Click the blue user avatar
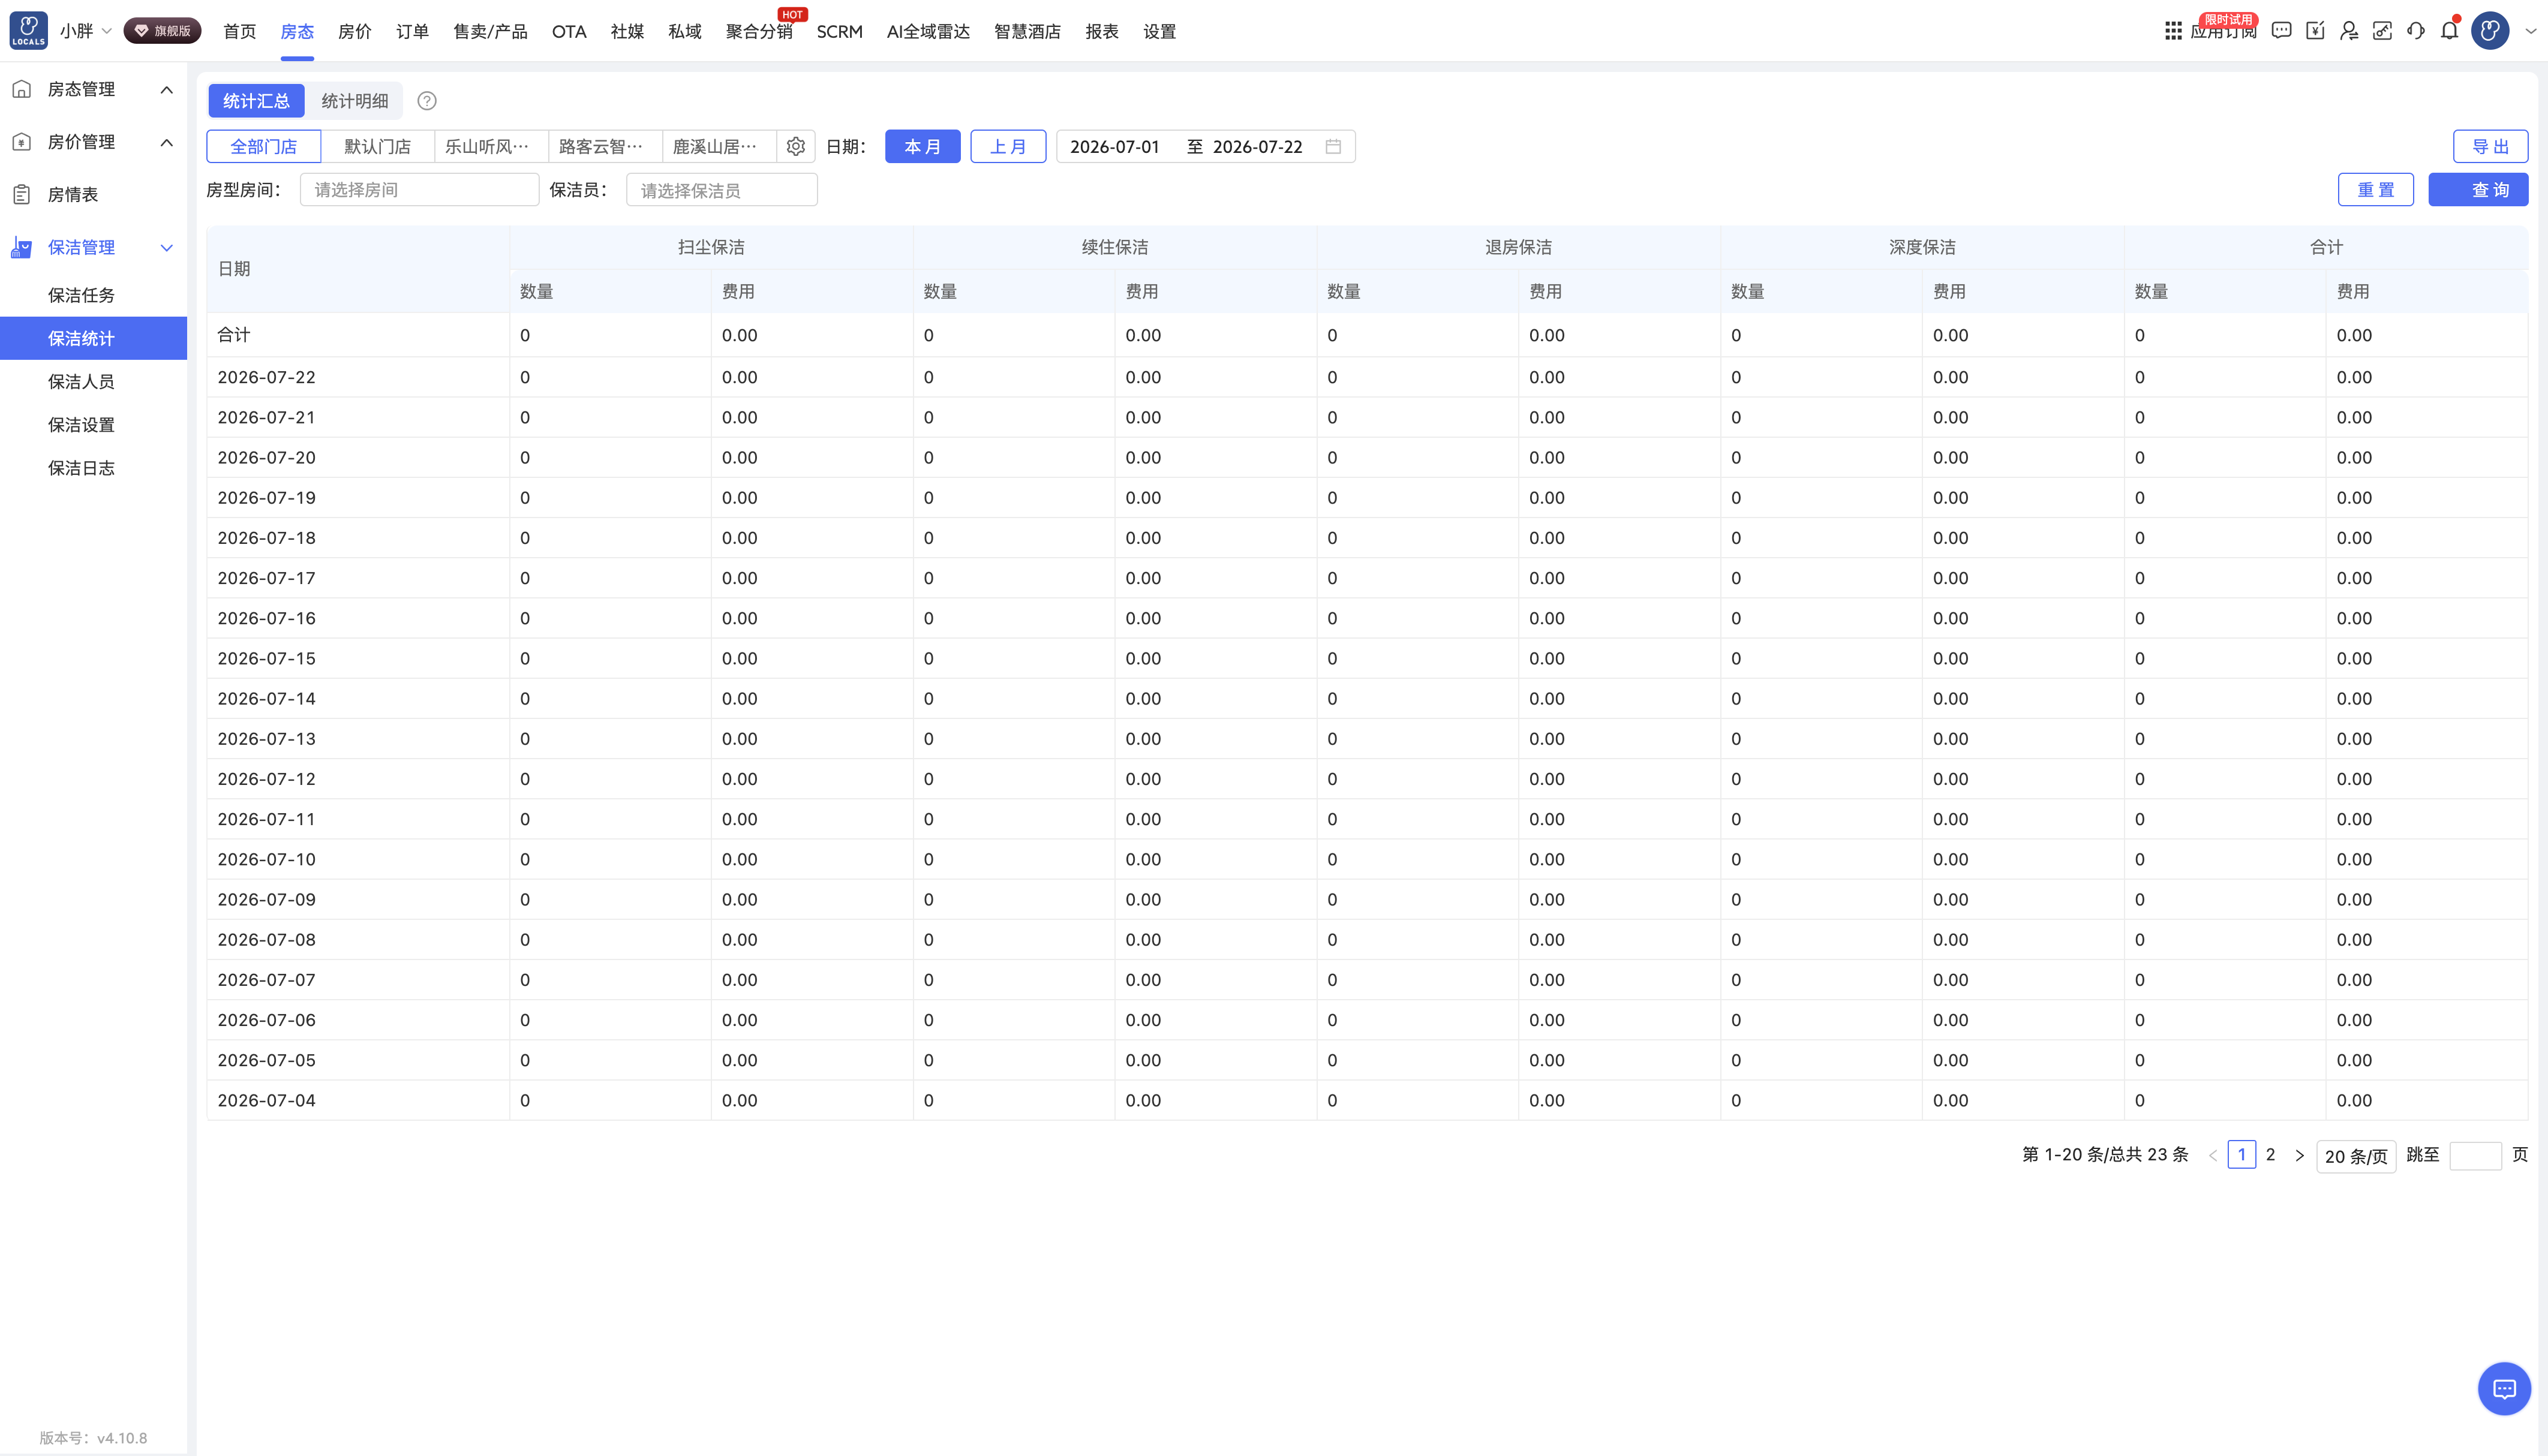The width and height of the screenshot is (2548, 1456). pyautogui.click(x=2490, y=31)
